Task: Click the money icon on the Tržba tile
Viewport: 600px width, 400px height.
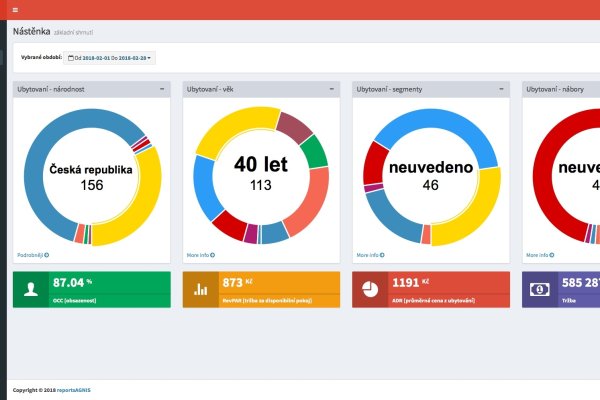Action: point(540,289)
